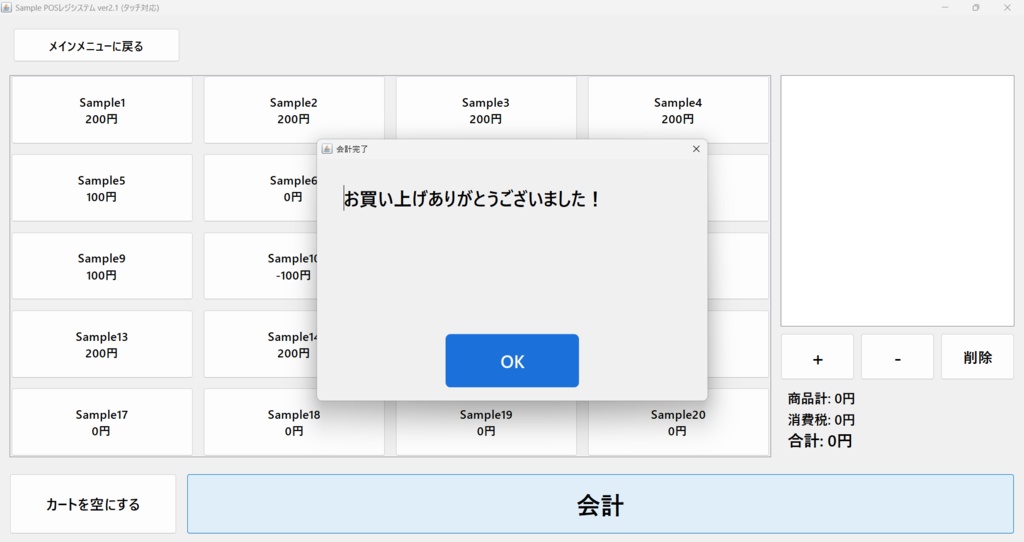Maximize the POS main window

tap(976, 8)
